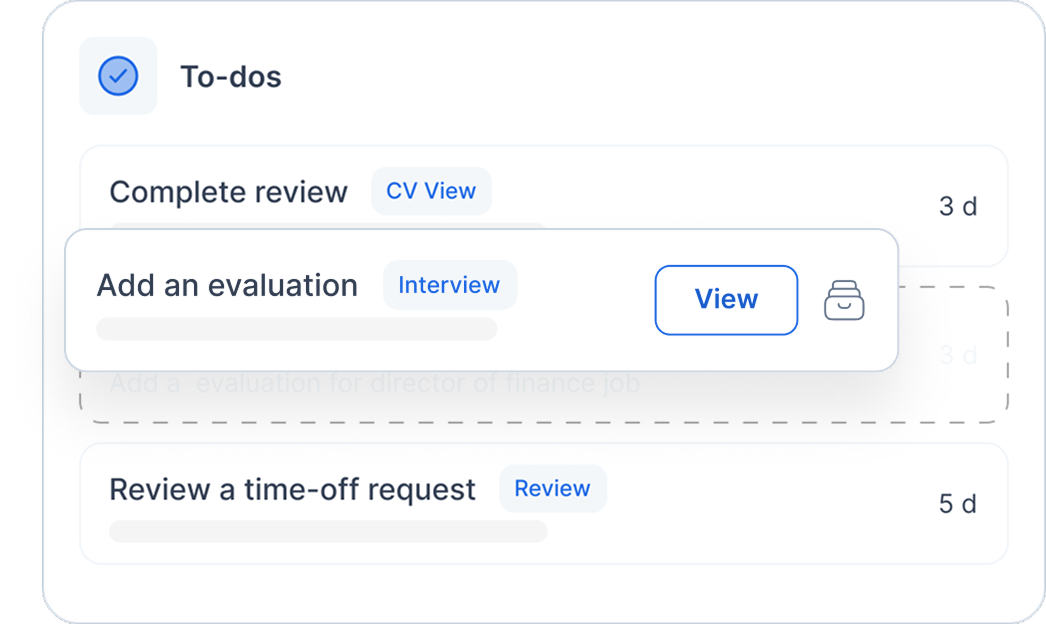Screen dimensions: 1046x624
Task: Collapse the To-dos section
Action: click(x=231, y=75)
